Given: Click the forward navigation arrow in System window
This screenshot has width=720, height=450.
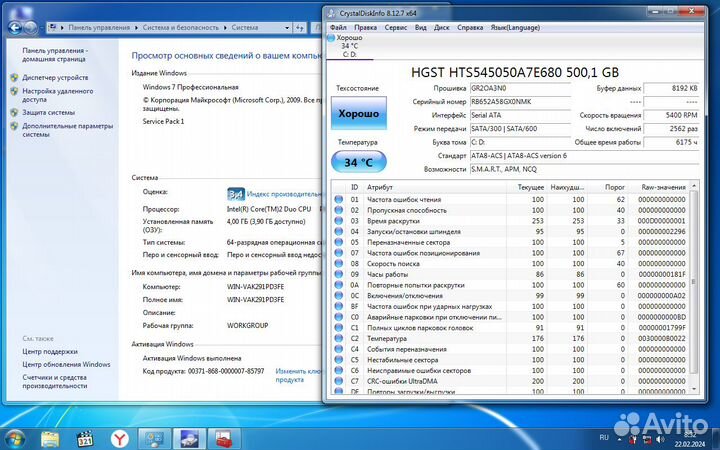Looking at the screenshot, I should click(x=31, y=28).
